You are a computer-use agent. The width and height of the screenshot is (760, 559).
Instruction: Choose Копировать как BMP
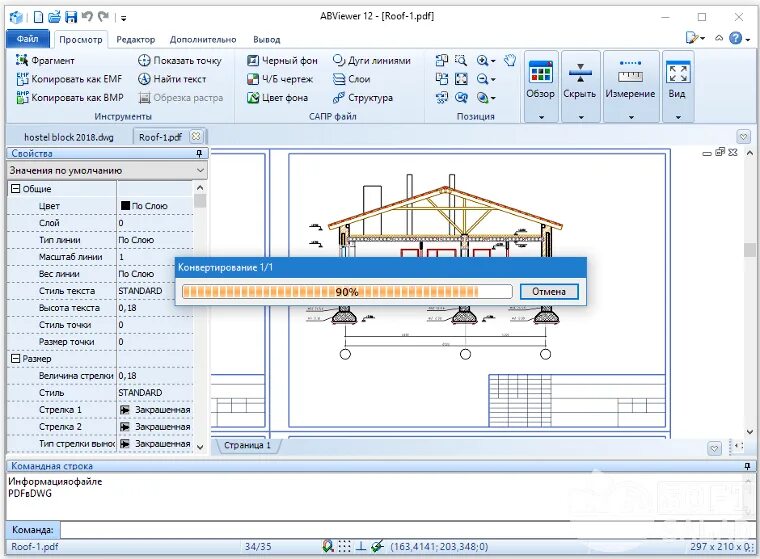coord(70,97)
